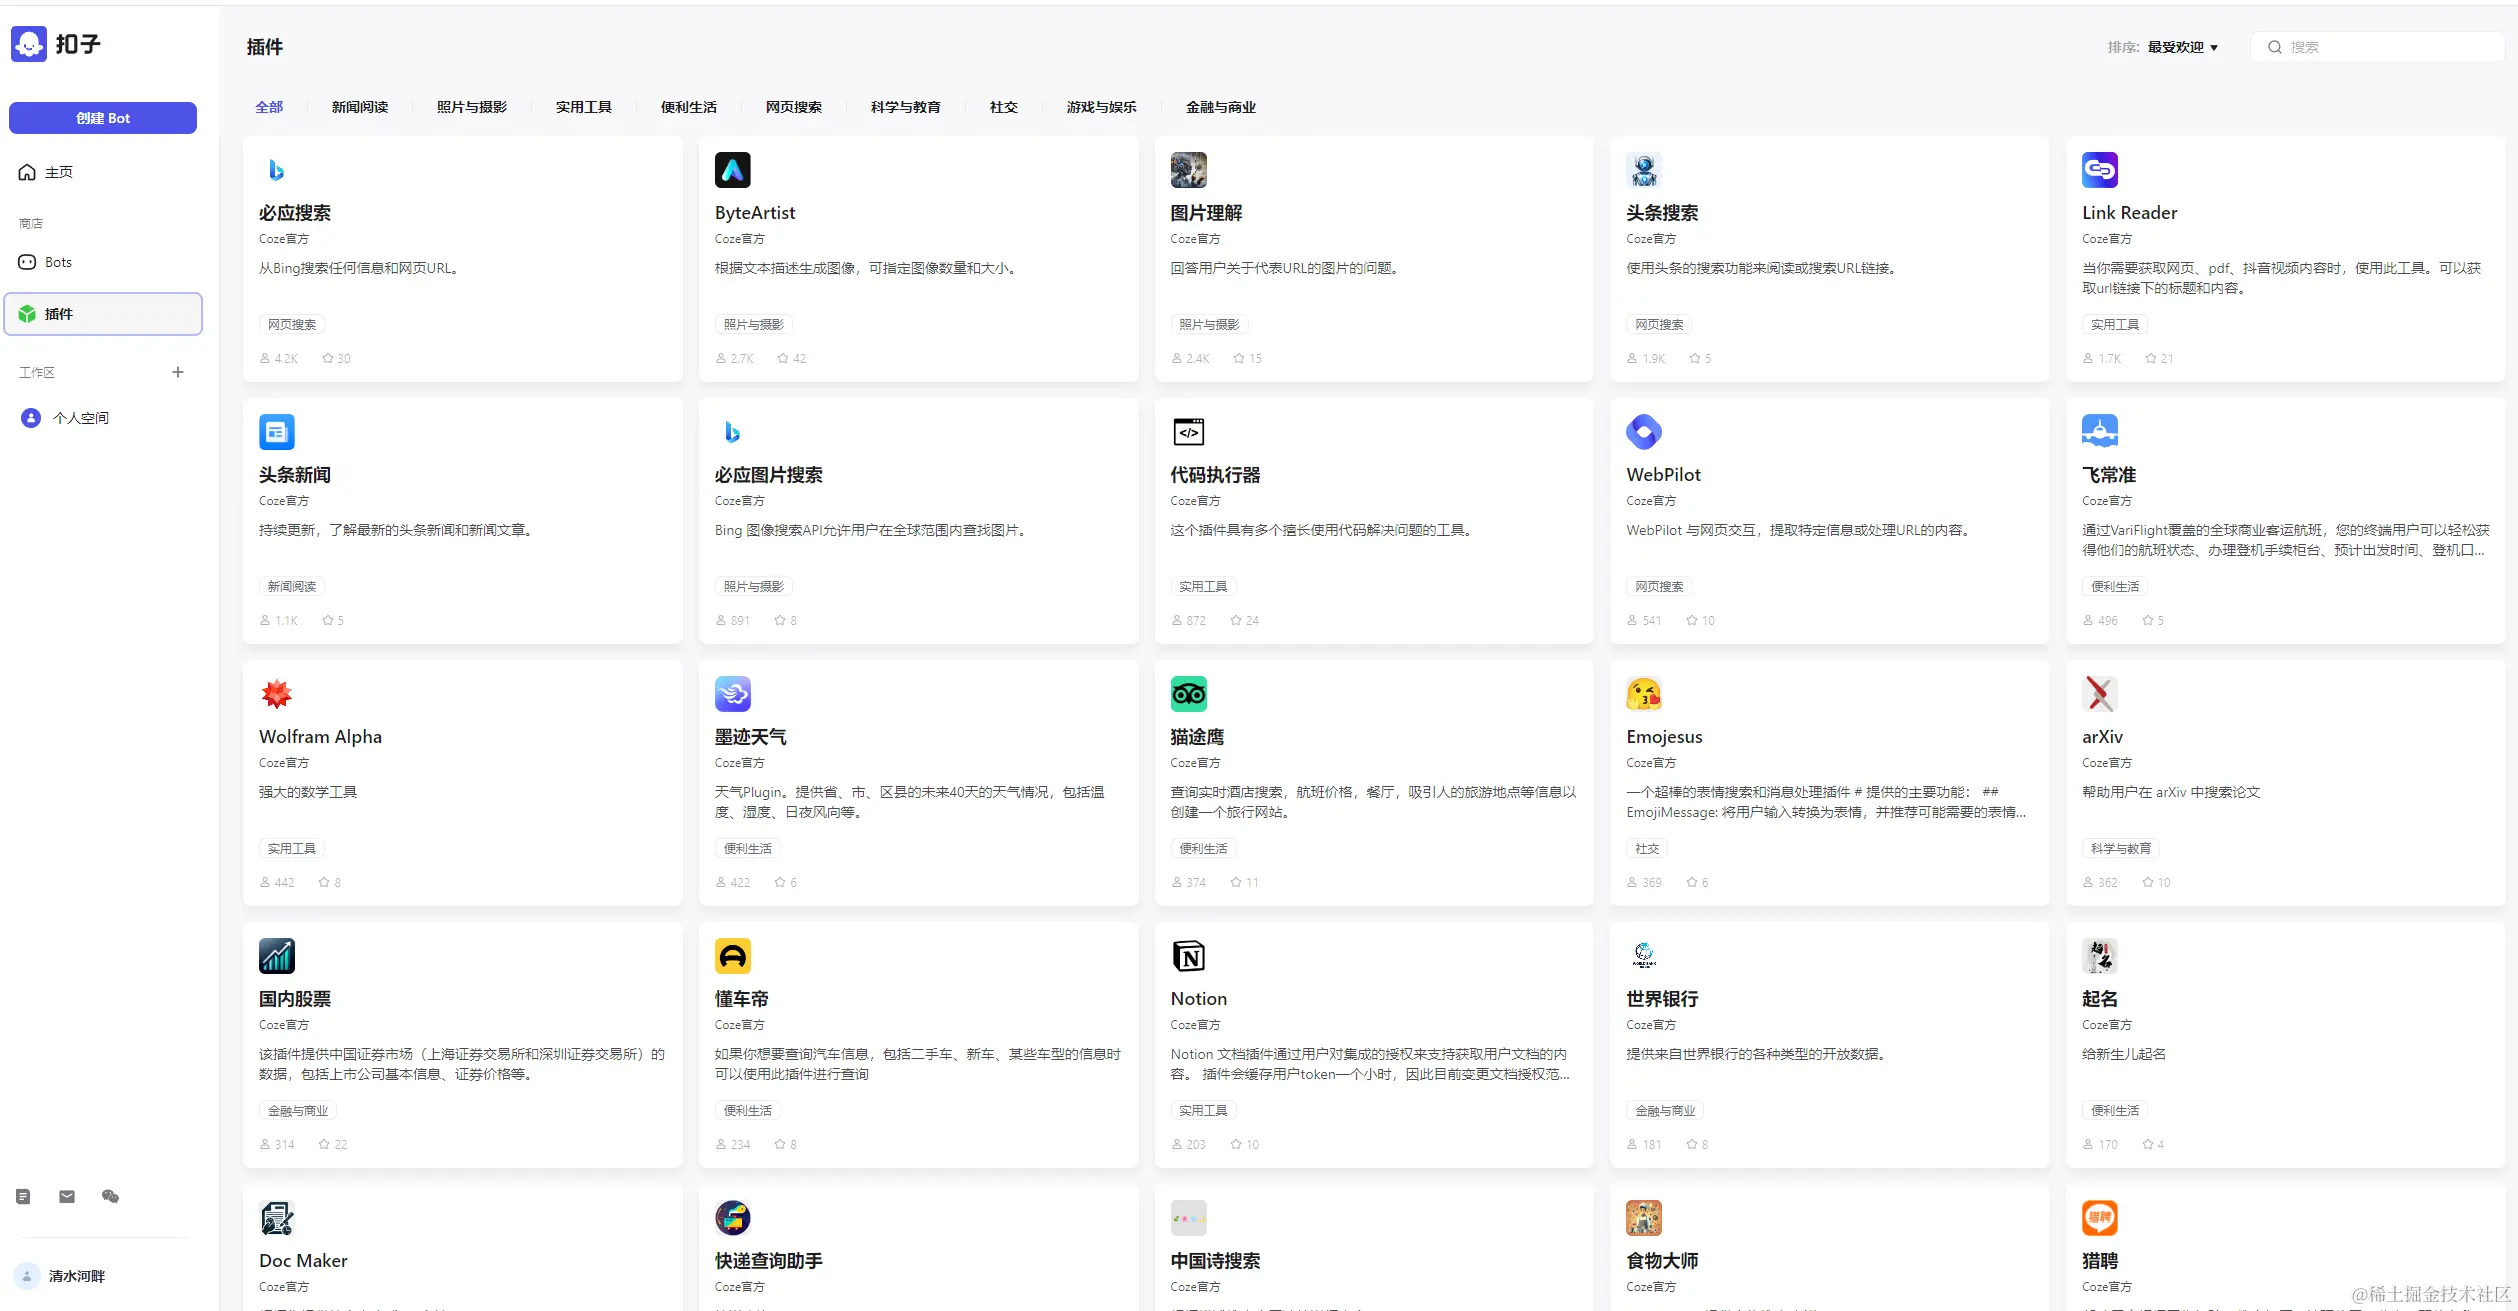Open the ByteArtist plugin icon

click(x=733, y=170)
